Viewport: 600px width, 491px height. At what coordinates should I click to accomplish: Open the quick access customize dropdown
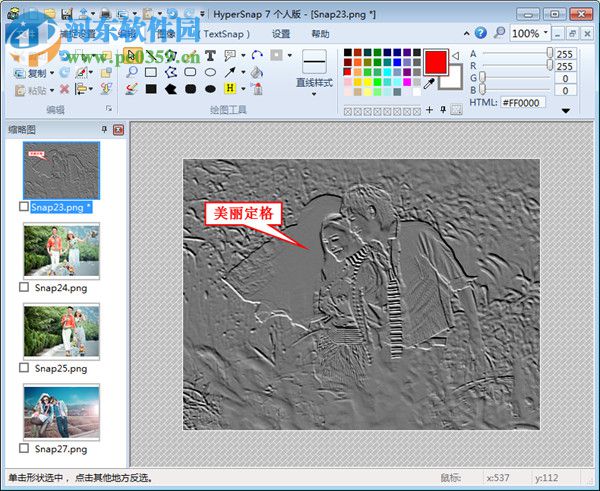(202, 14)
